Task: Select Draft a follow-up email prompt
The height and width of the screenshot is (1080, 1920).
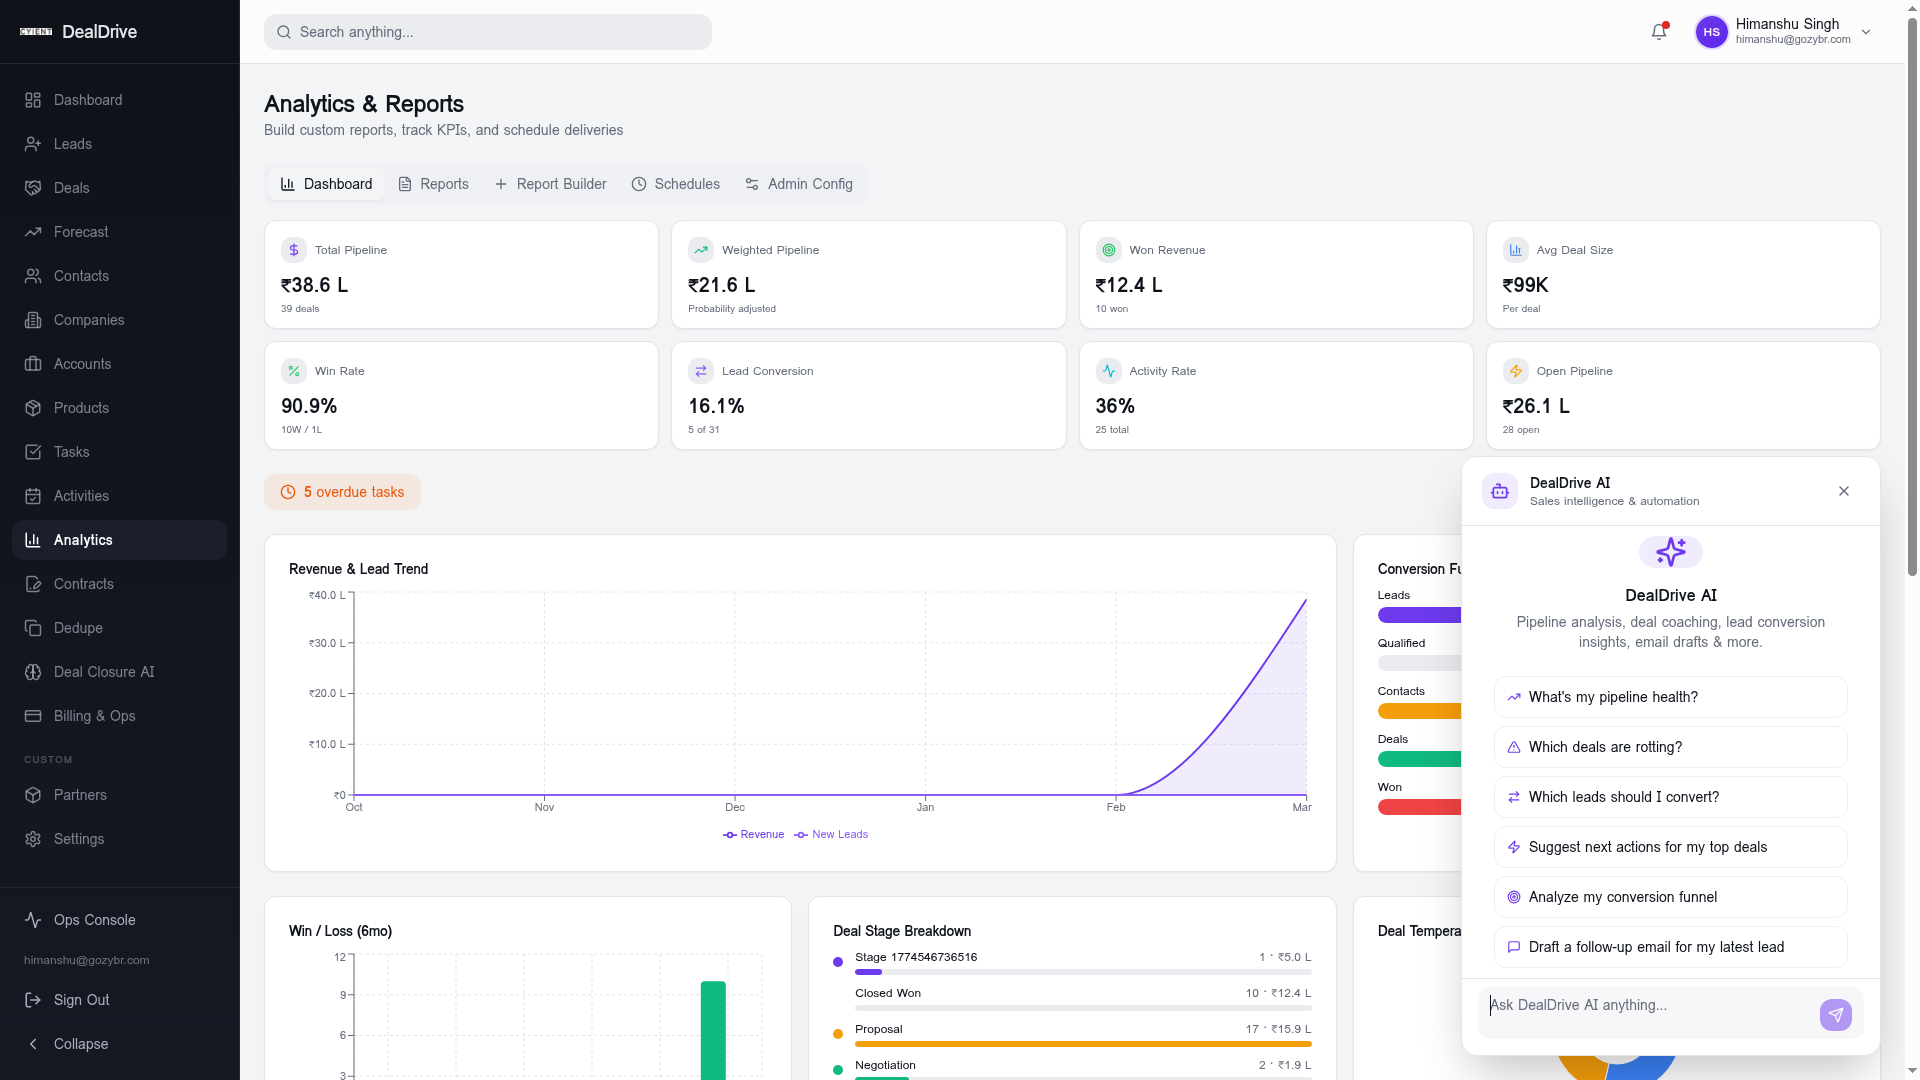Action: tap(1670, 947)
